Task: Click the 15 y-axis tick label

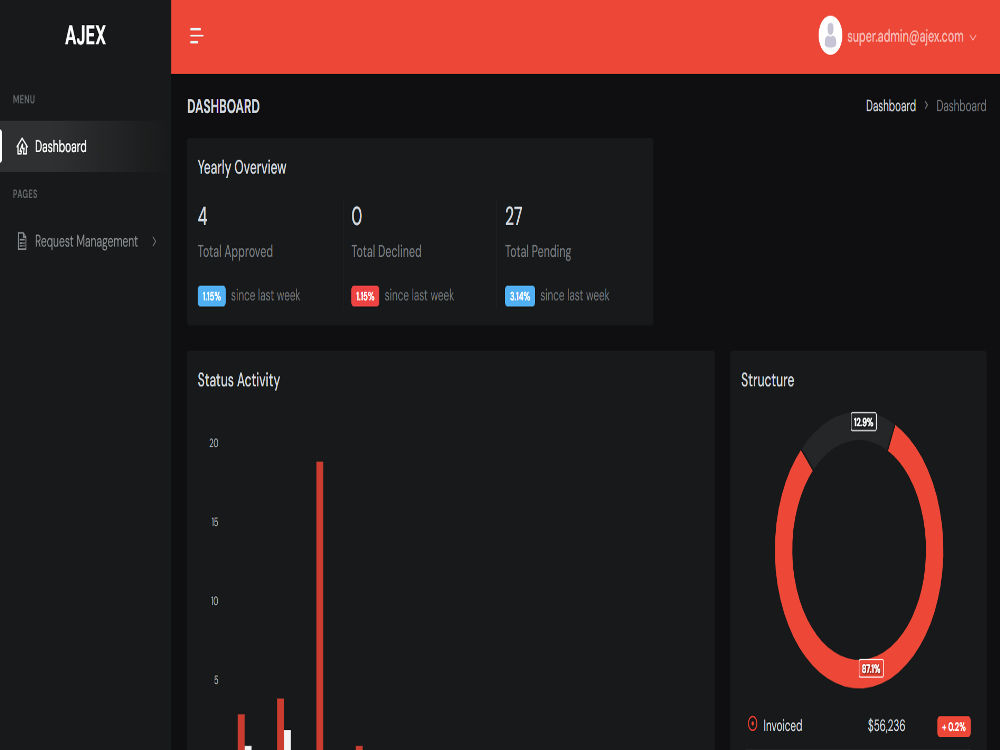Action: 214,522
